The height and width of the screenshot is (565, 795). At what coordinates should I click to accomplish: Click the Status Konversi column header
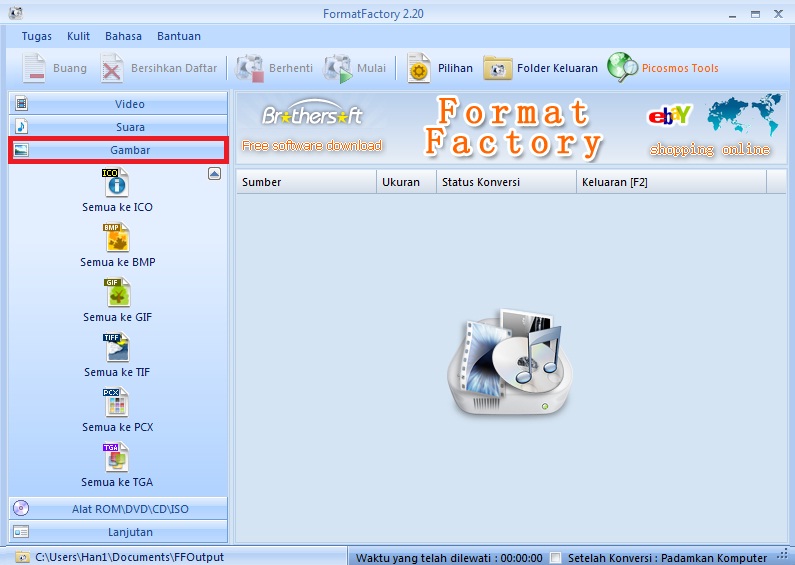point(506,182)
